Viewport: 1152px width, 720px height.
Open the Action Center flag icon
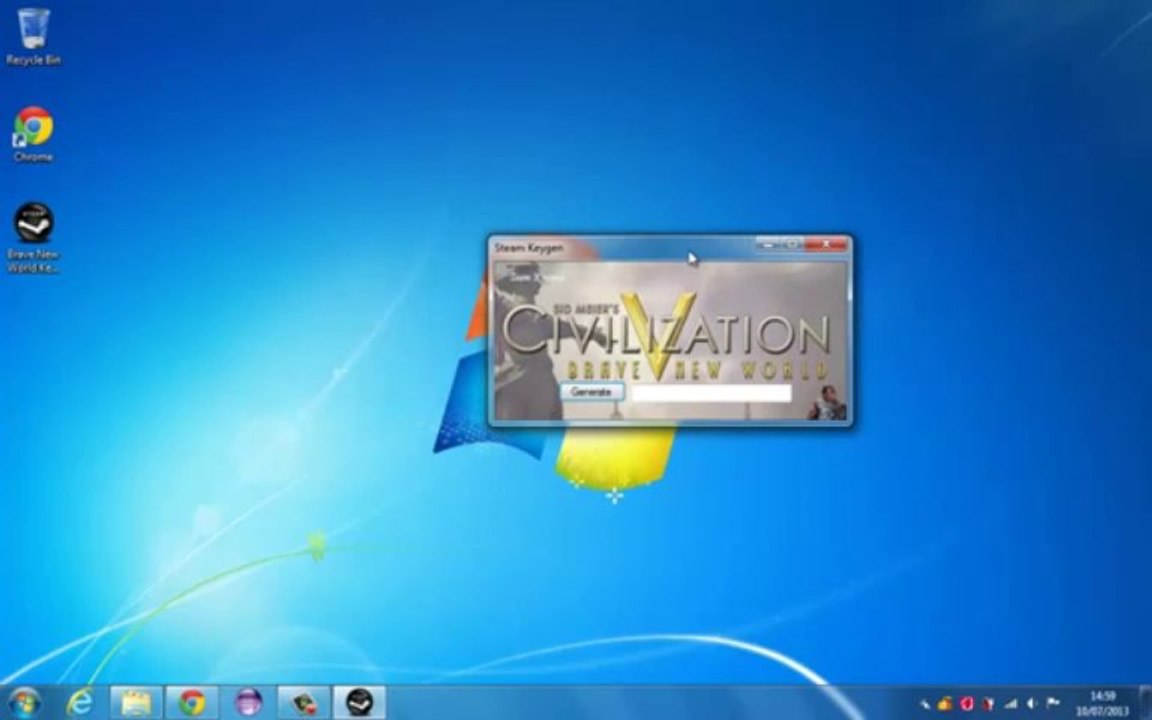(x=1053, y=704)
